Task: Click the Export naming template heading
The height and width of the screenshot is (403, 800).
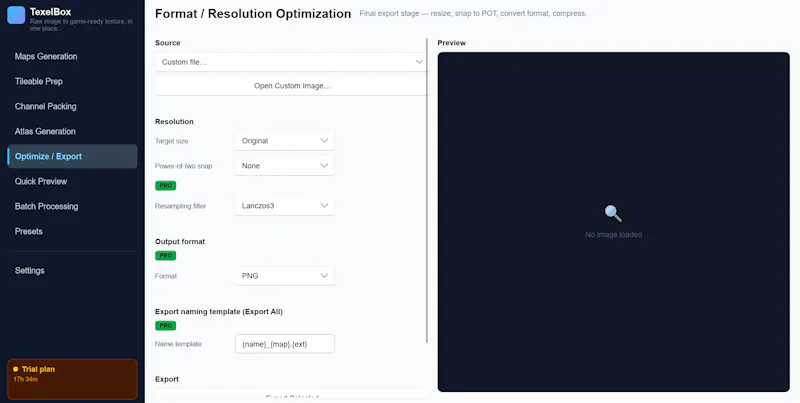Action: [x=219, y=312]
